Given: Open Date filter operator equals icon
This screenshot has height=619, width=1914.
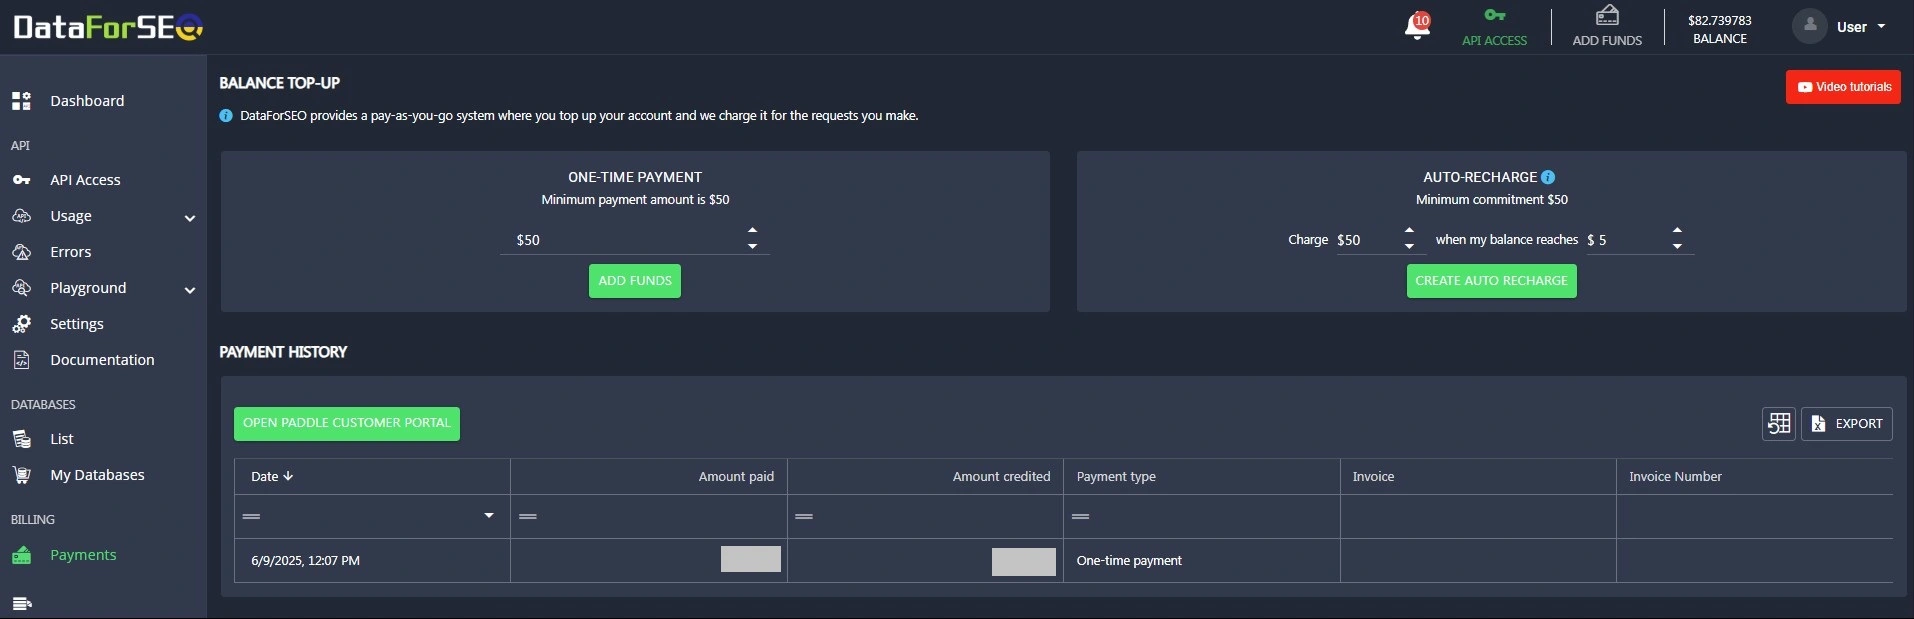Looking at the screenshot, I should (251, 517).
